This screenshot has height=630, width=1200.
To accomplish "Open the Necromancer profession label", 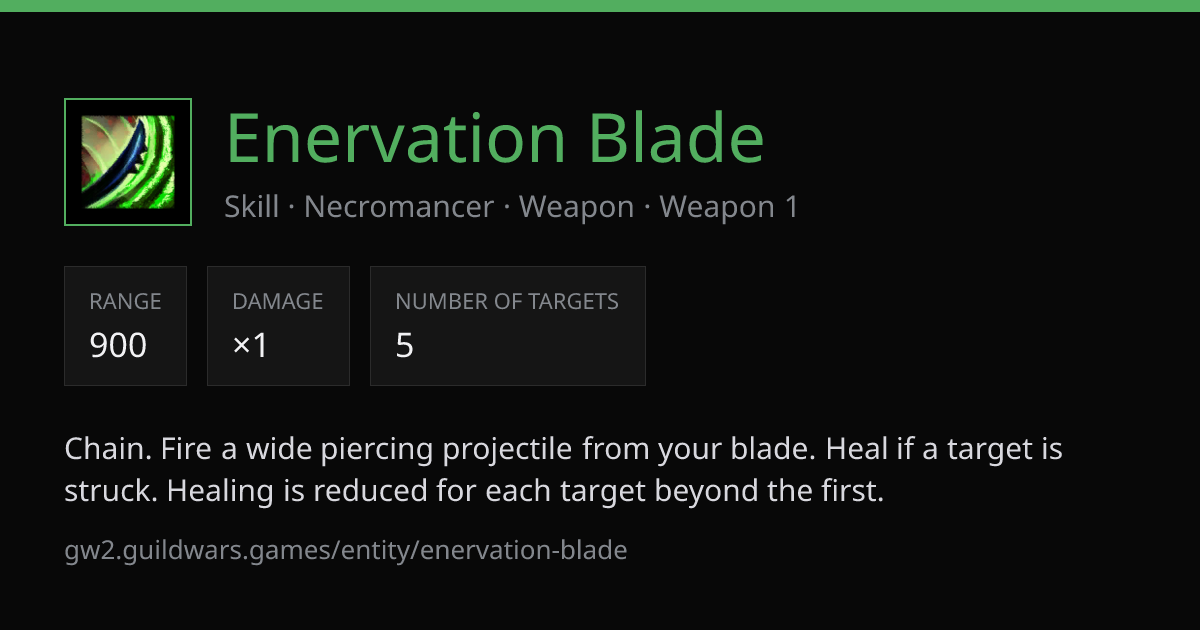I will [399, 207].
